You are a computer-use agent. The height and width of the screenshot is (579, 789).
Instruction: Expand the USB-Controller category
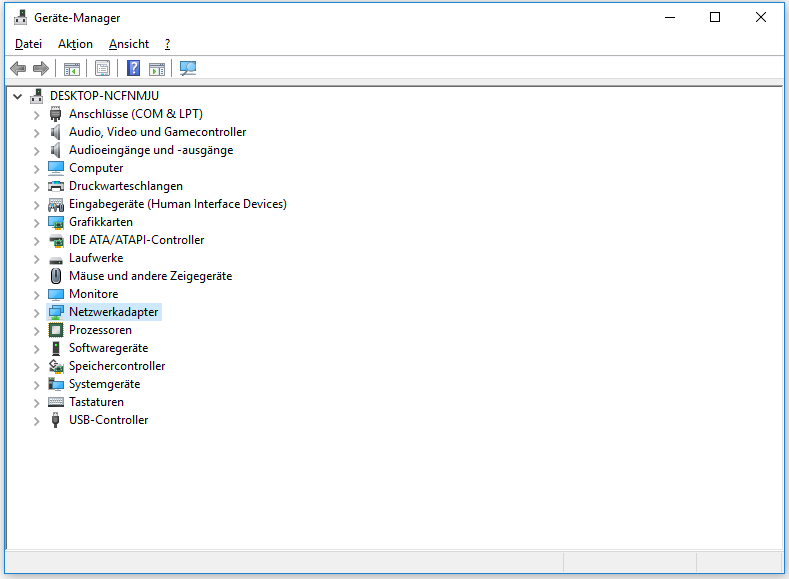[36, 421]
